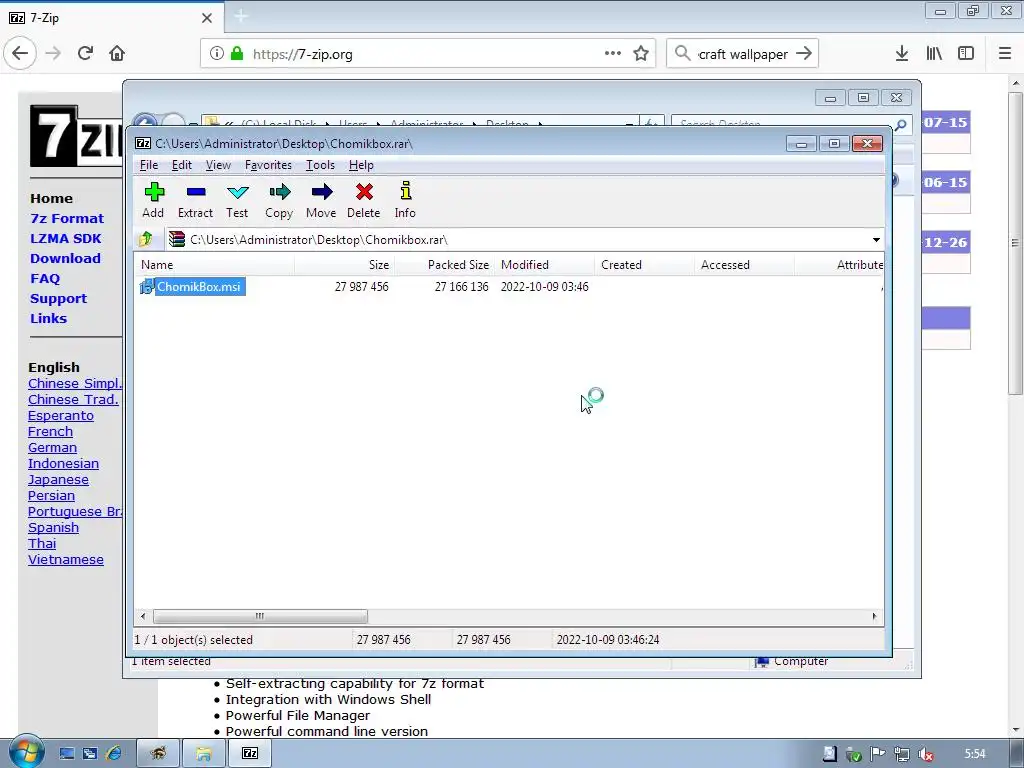1024x768 pixels.
Task: Open a new Firefox tab
Action: point(240,17)
